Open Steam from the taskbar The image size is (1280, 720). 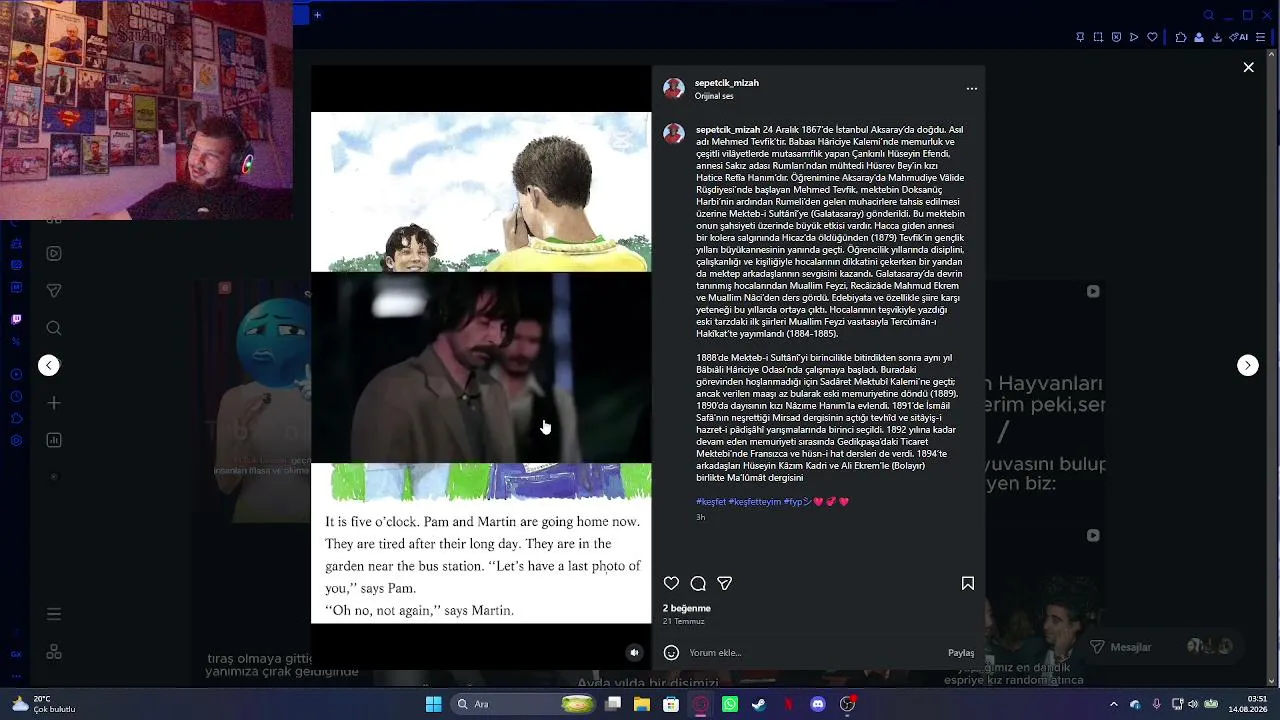759,704
